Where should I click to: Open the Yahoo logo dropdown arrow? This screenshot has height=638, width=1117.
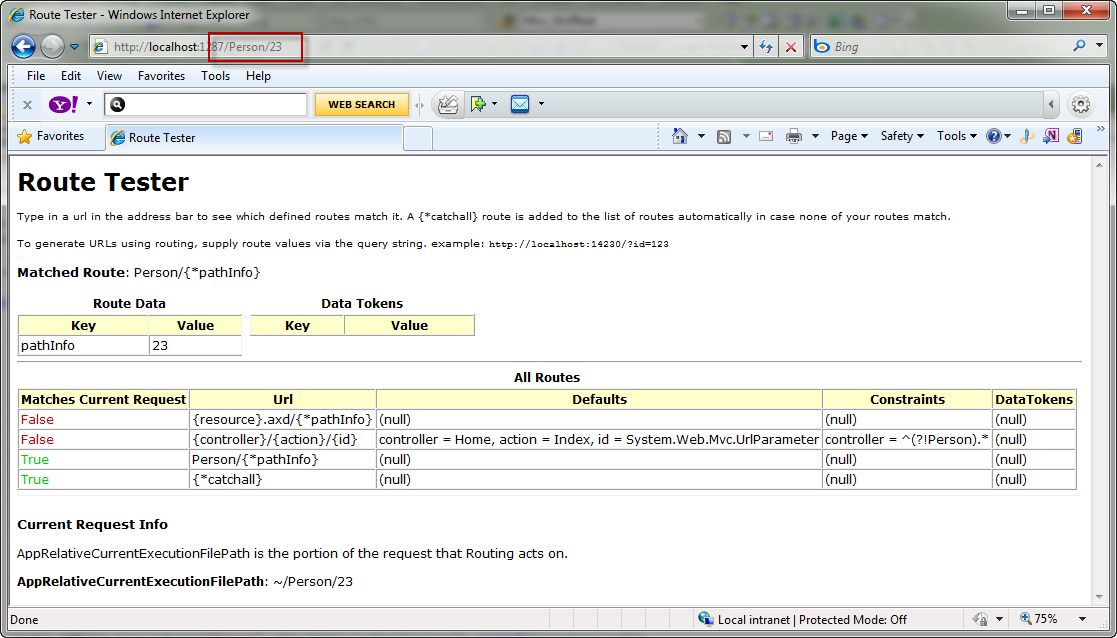(89, 104)
